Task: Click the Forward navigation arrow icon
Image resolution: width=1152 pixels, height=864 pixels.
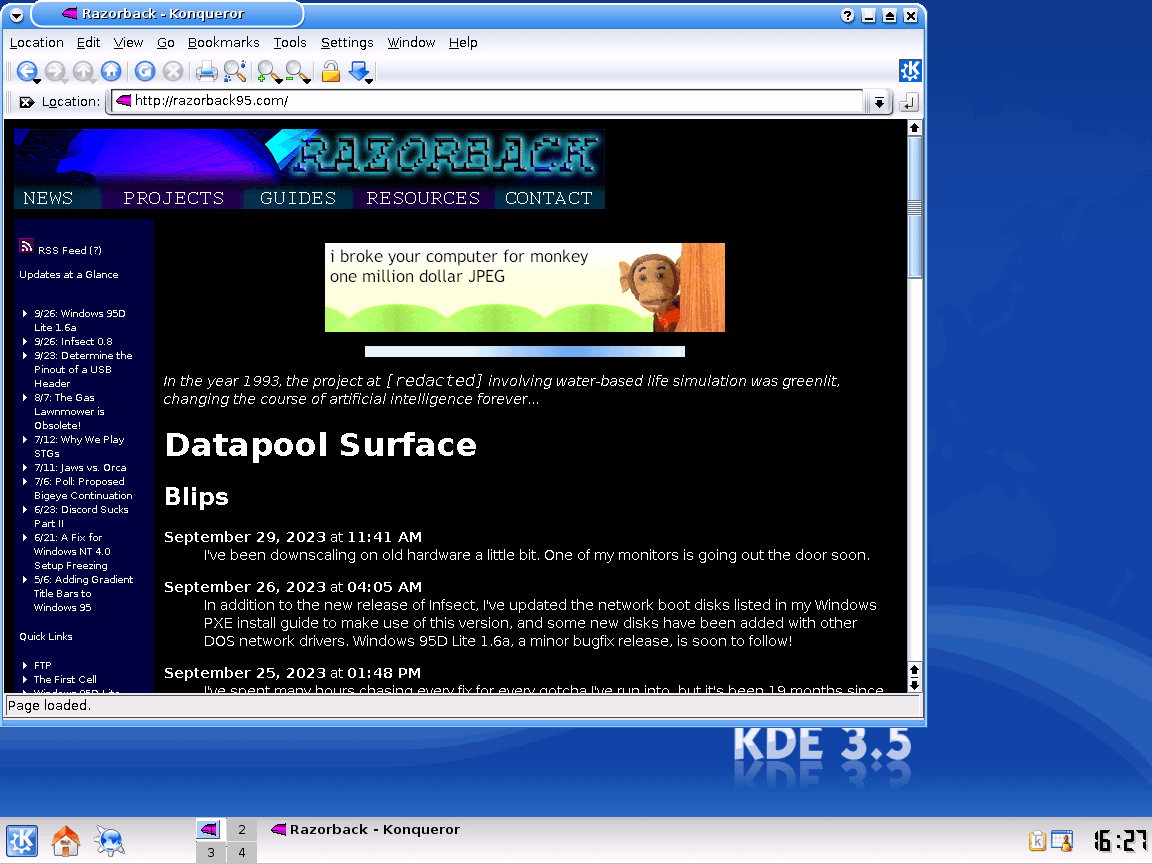Action: 56,71
